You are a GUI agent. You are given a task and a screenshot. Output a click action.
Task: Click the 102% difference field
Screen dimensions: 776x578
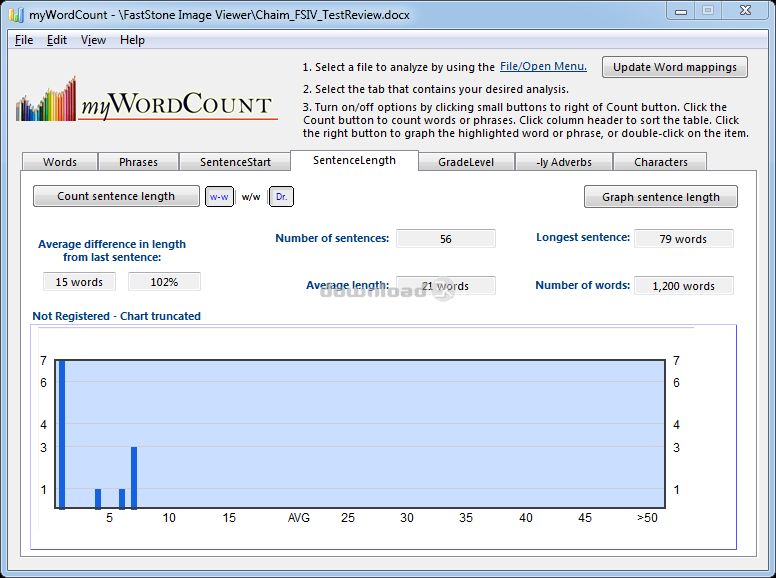click(164, 282)
